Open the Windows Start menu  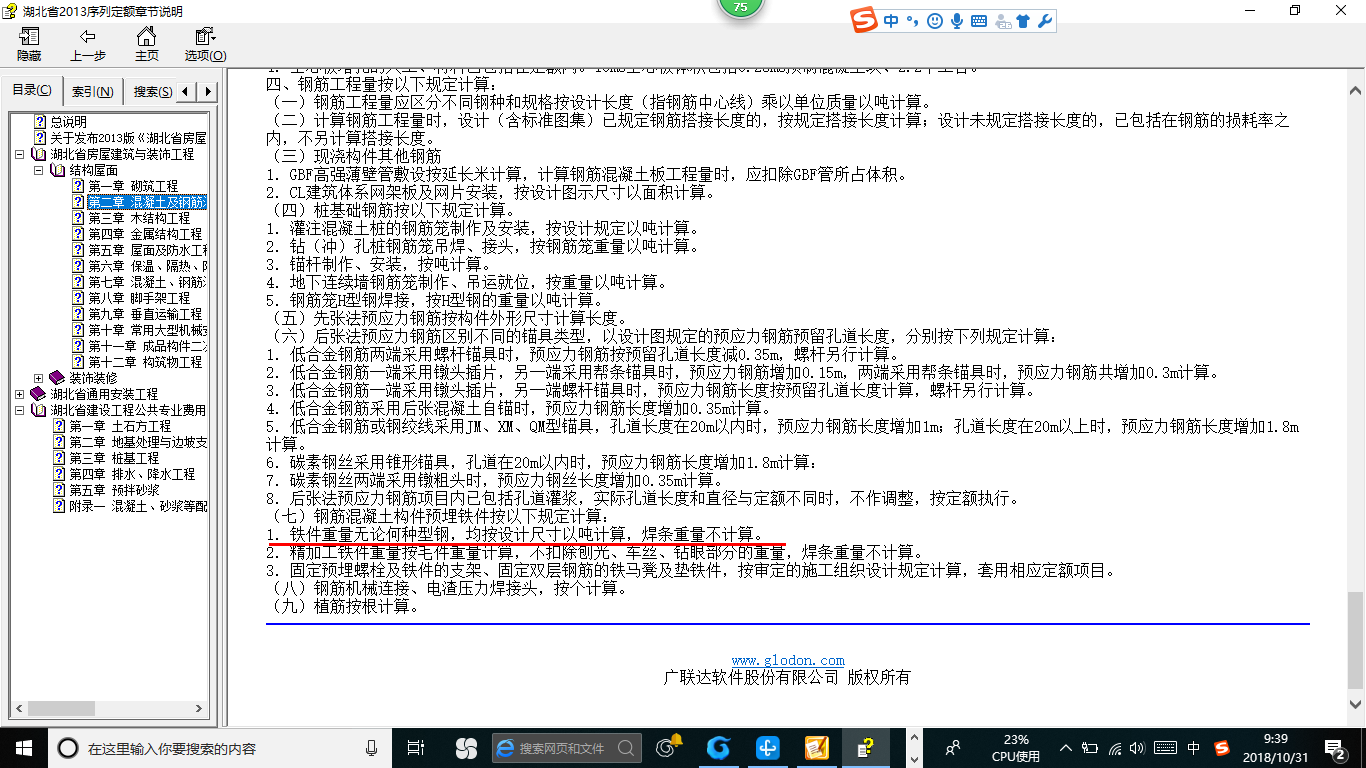click(x=23, y=748)
